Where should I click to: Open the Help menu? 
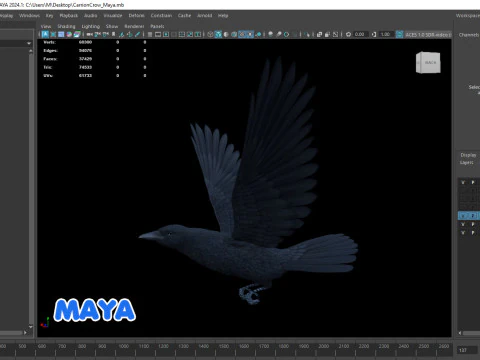tap(223, 16)
